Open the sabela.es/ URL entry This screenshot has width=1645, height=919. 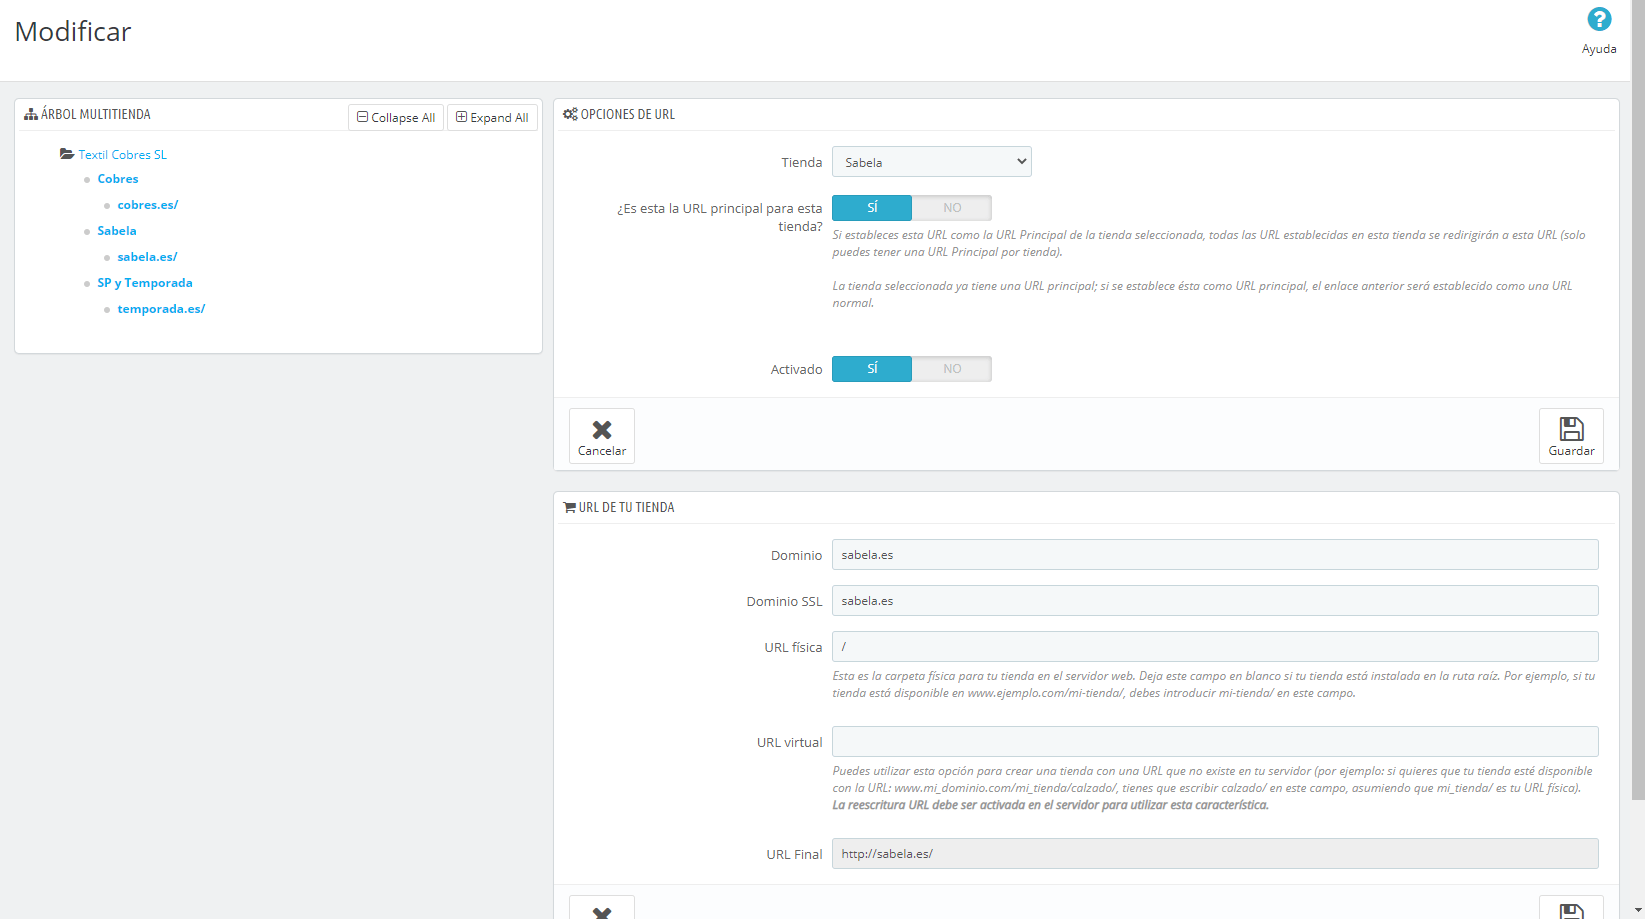tap(147, 257)
